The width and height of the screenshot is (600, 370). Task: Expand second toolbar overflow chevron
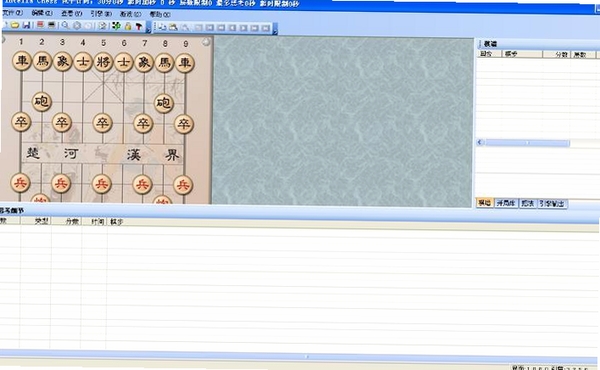click(x=275, y=30)
